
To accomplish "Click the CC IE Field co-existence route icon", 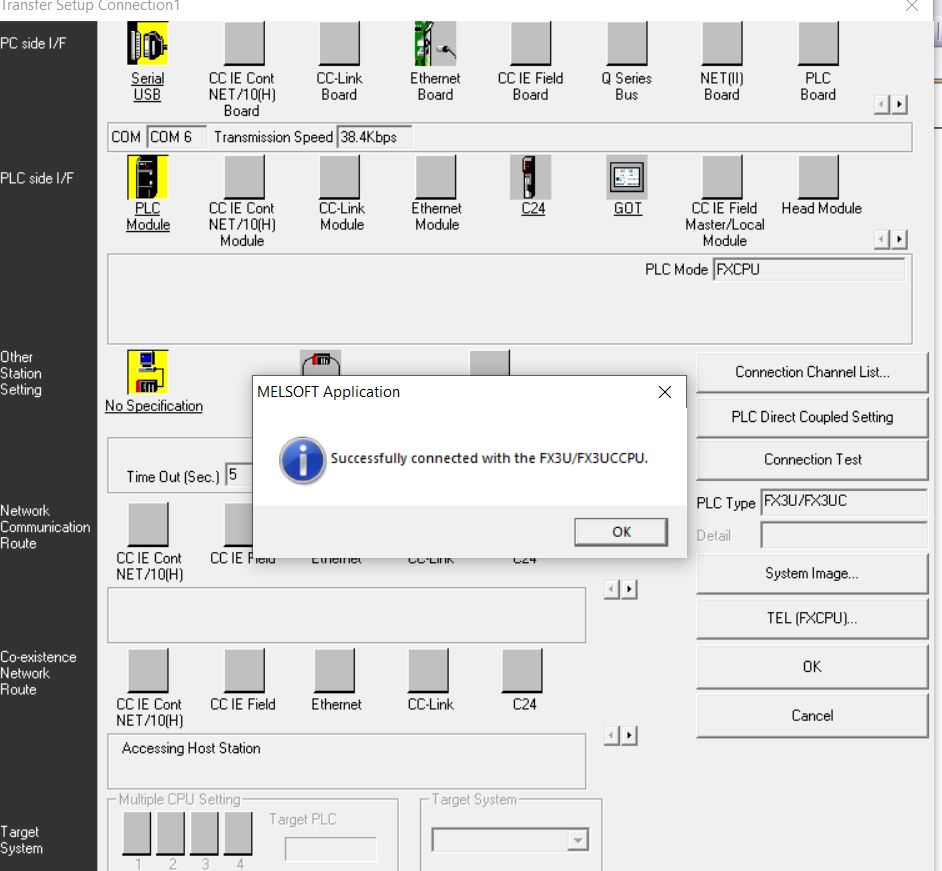I will 243,670.
